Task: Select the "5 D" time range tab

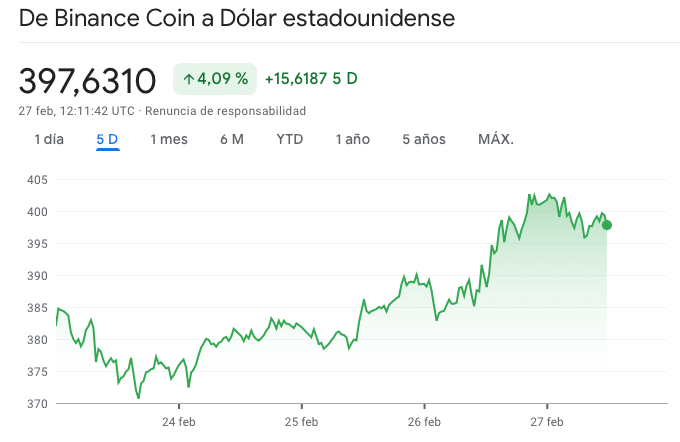Action: pyautogui.click(x=107, y=139)
